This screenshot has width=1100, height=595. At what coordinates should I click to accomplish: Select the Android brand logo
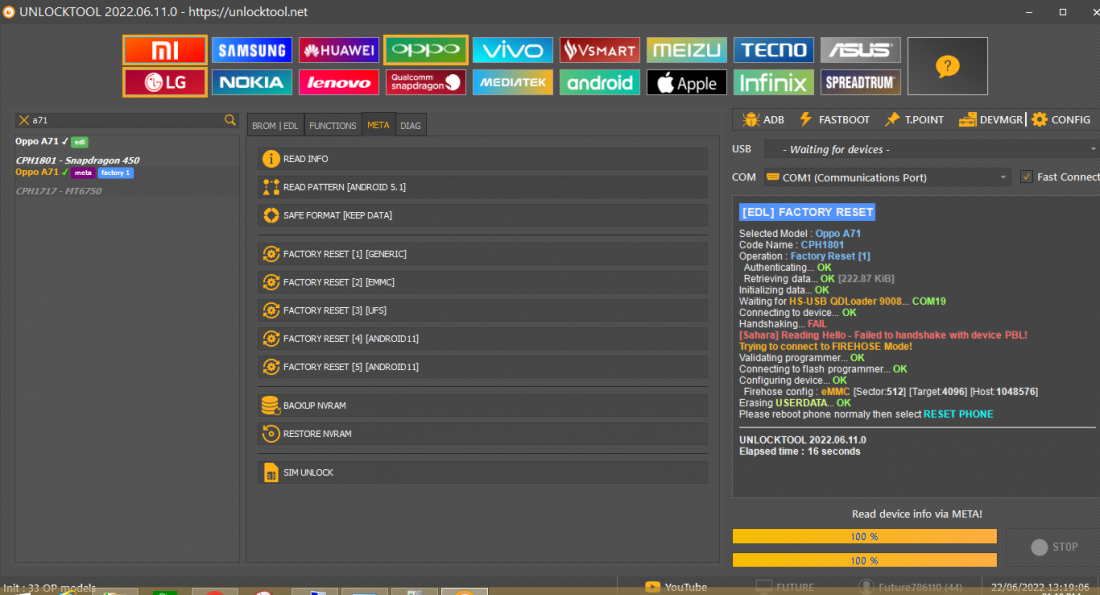(x=600, y=82)
